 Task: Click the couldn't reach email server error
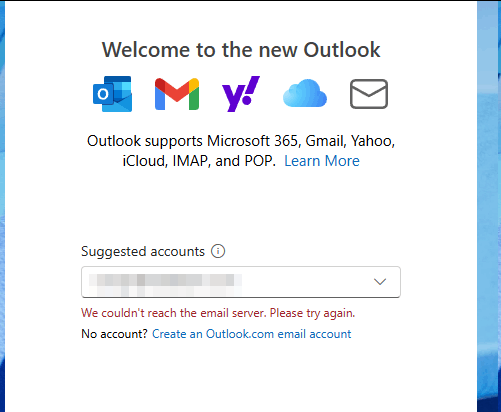pyautogui.click(x=218, y=313)
